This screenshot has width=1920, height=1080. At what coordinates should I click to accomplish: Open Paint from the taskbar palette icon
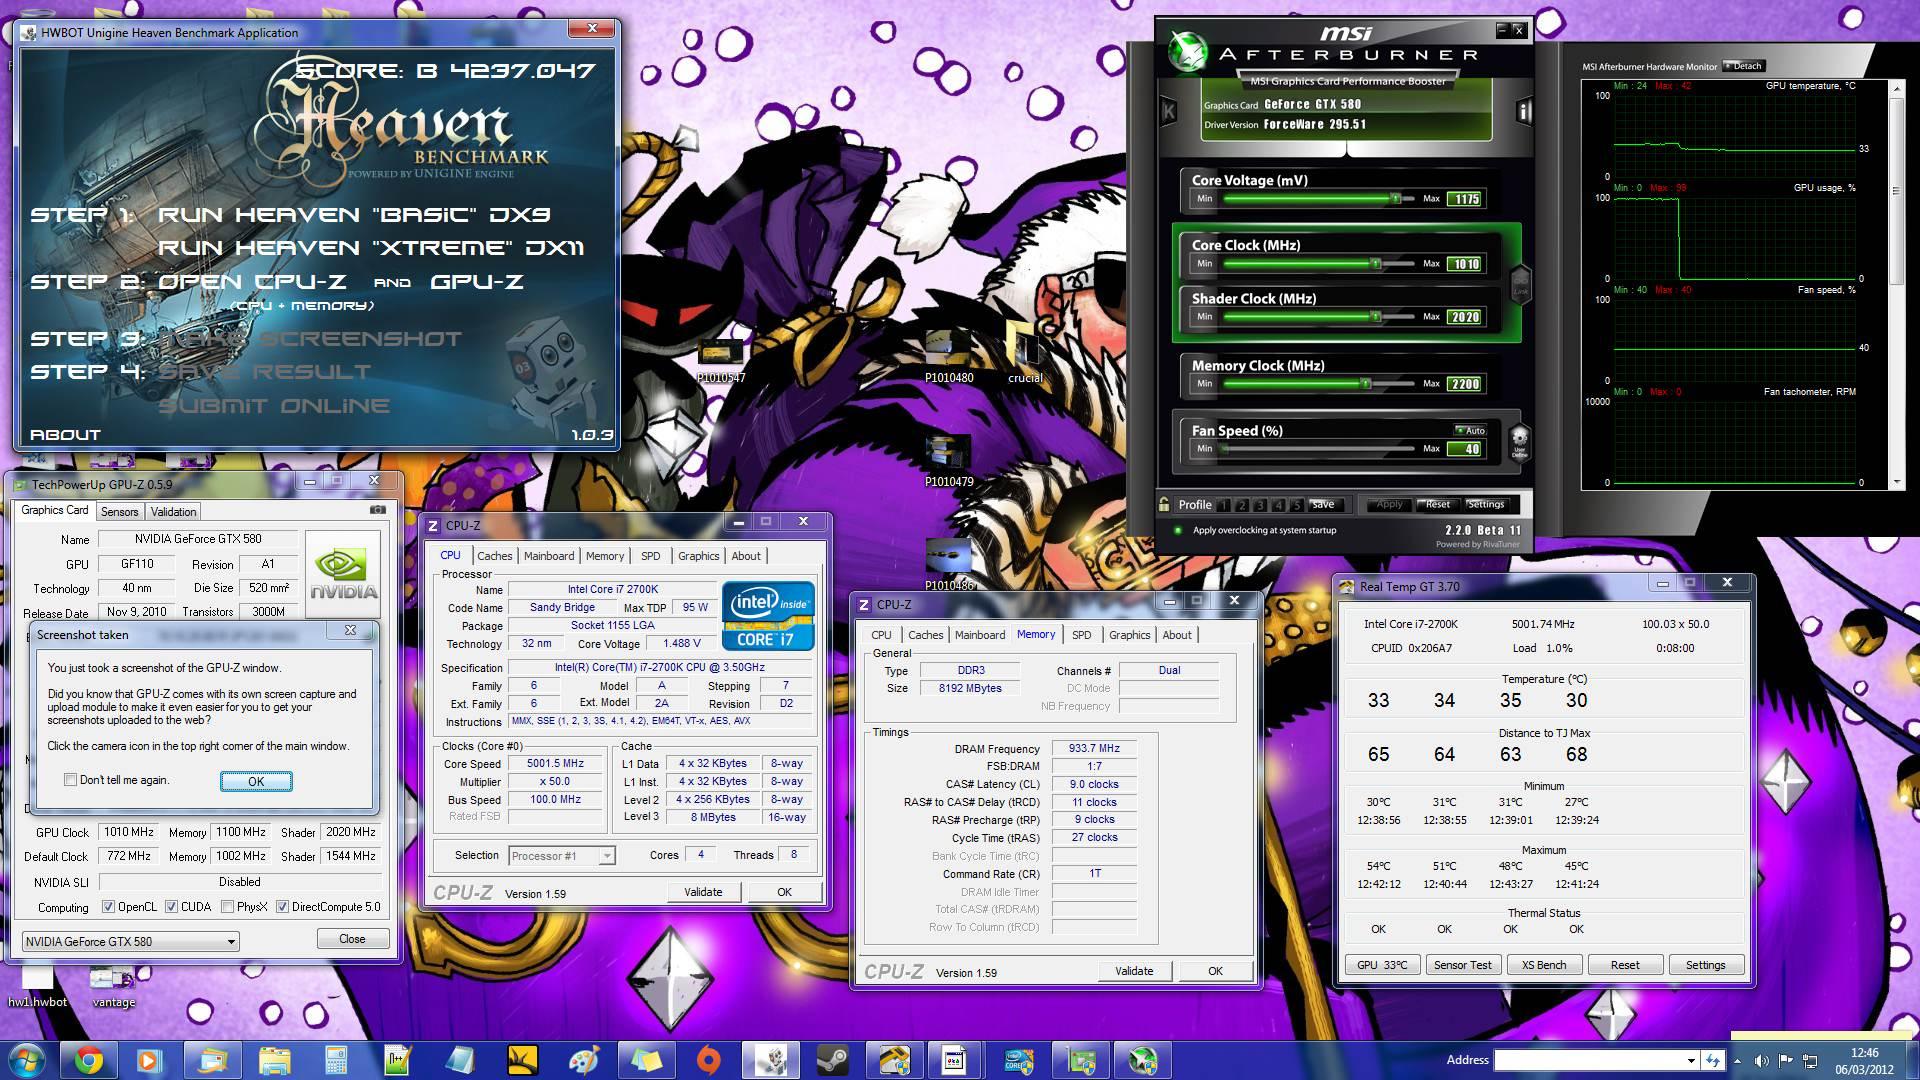(585, 1060)
